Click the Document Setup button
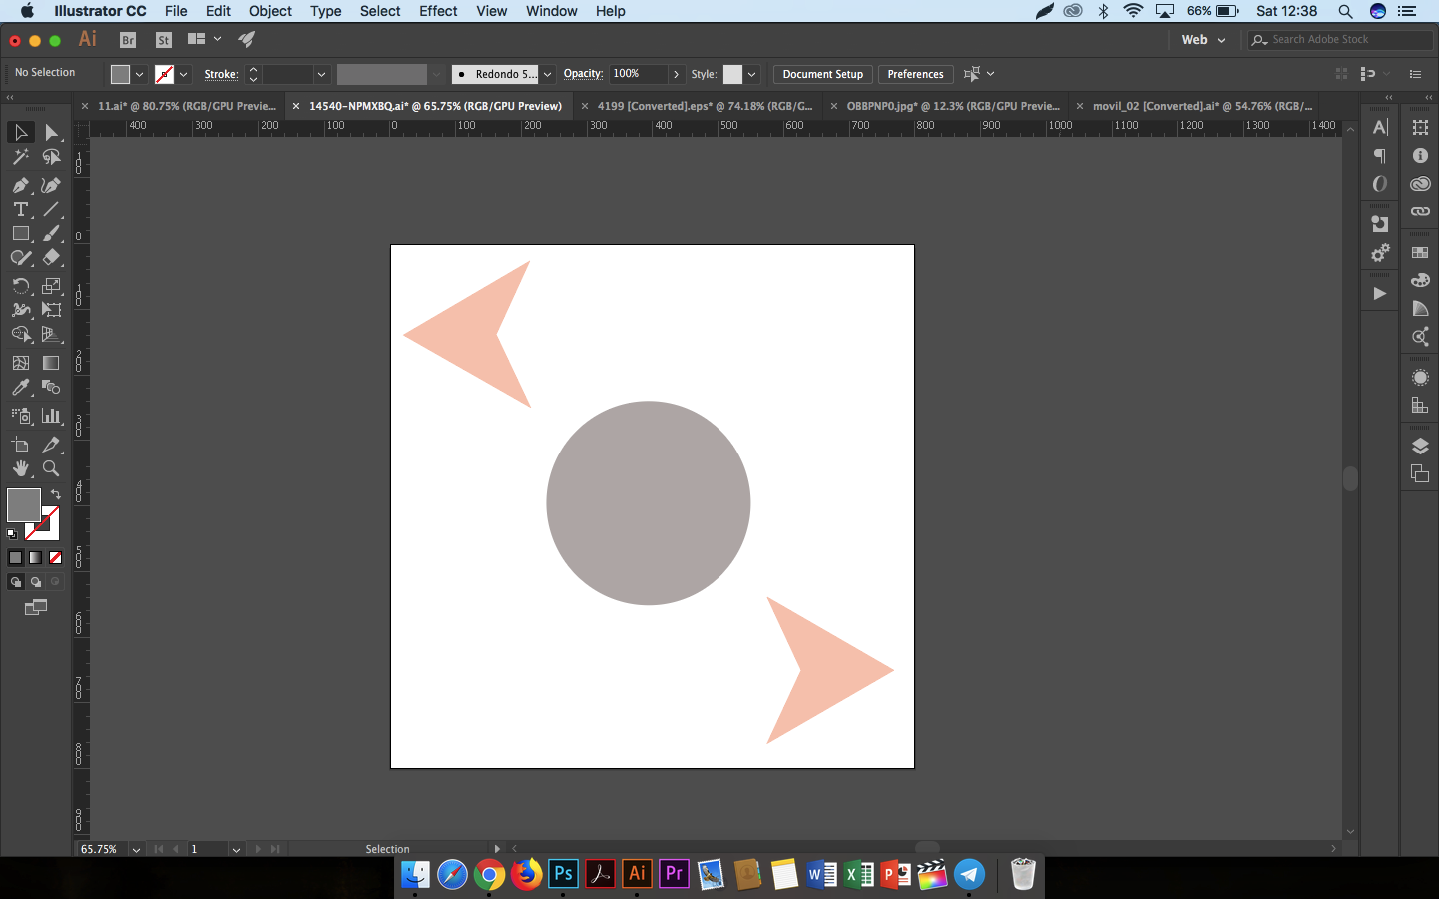The height and width of the screenshot is (899, 1439). pos(822,74)
